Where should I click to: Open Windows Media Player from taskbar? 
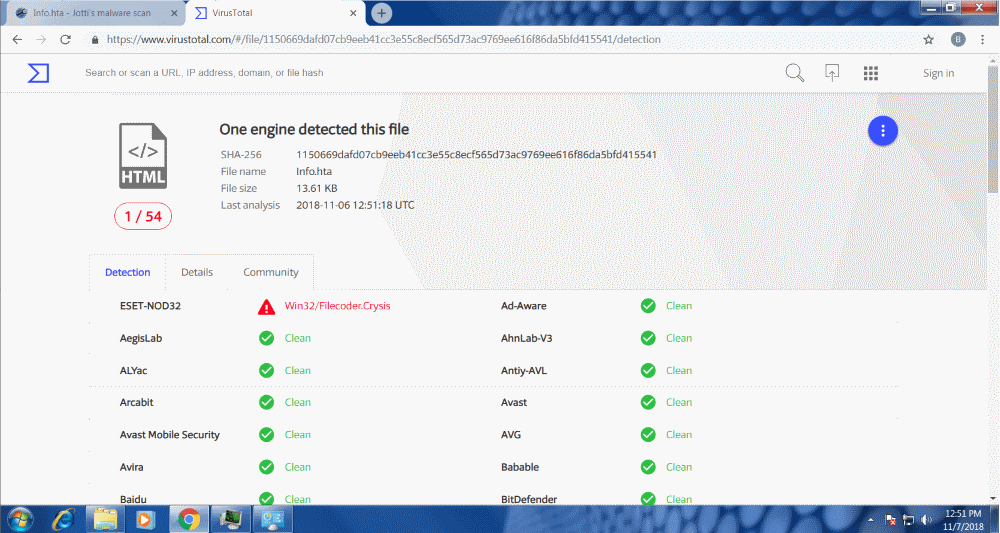[145, 520]
